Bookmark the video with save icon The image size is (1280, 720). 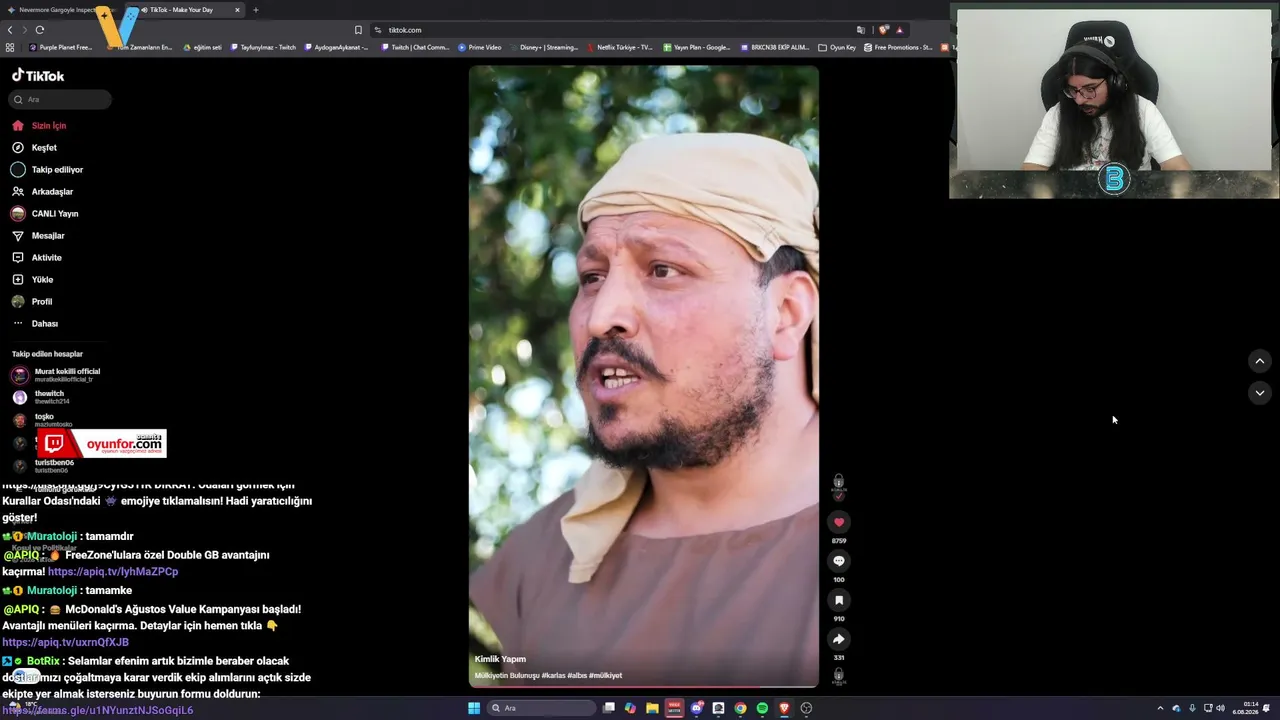click(x=839, y=600)
